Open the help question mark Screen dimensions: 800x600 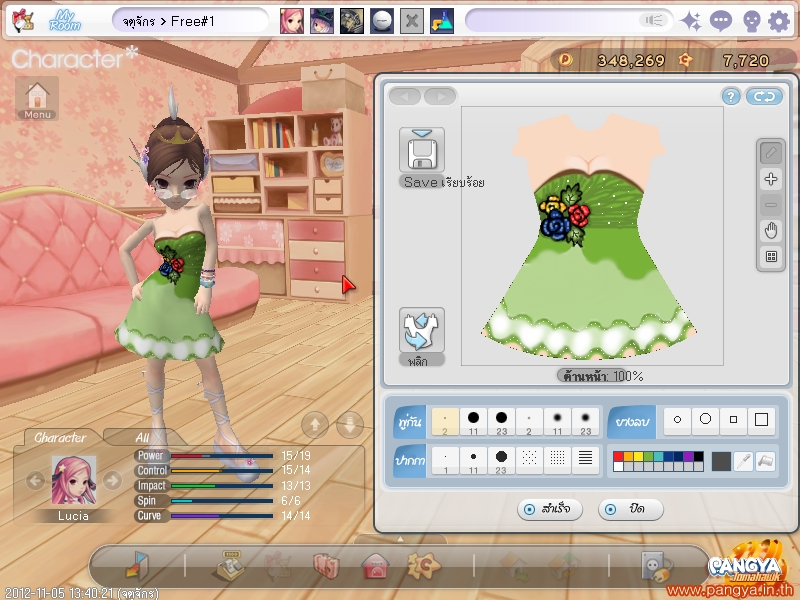pyautogui.click(x=731, y=96)
